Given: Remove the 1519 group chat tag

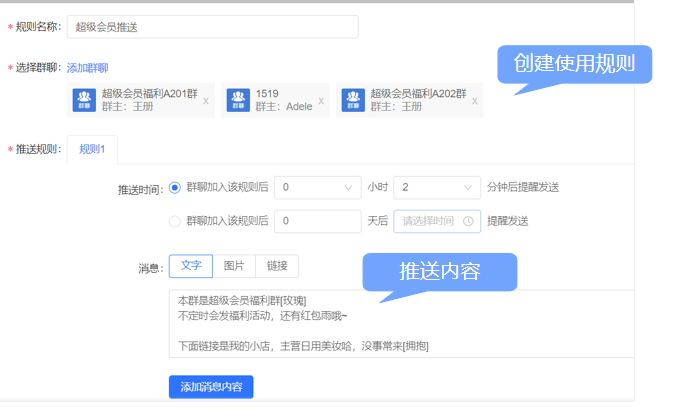Looking at the screenshot, I should click(321, 101).
